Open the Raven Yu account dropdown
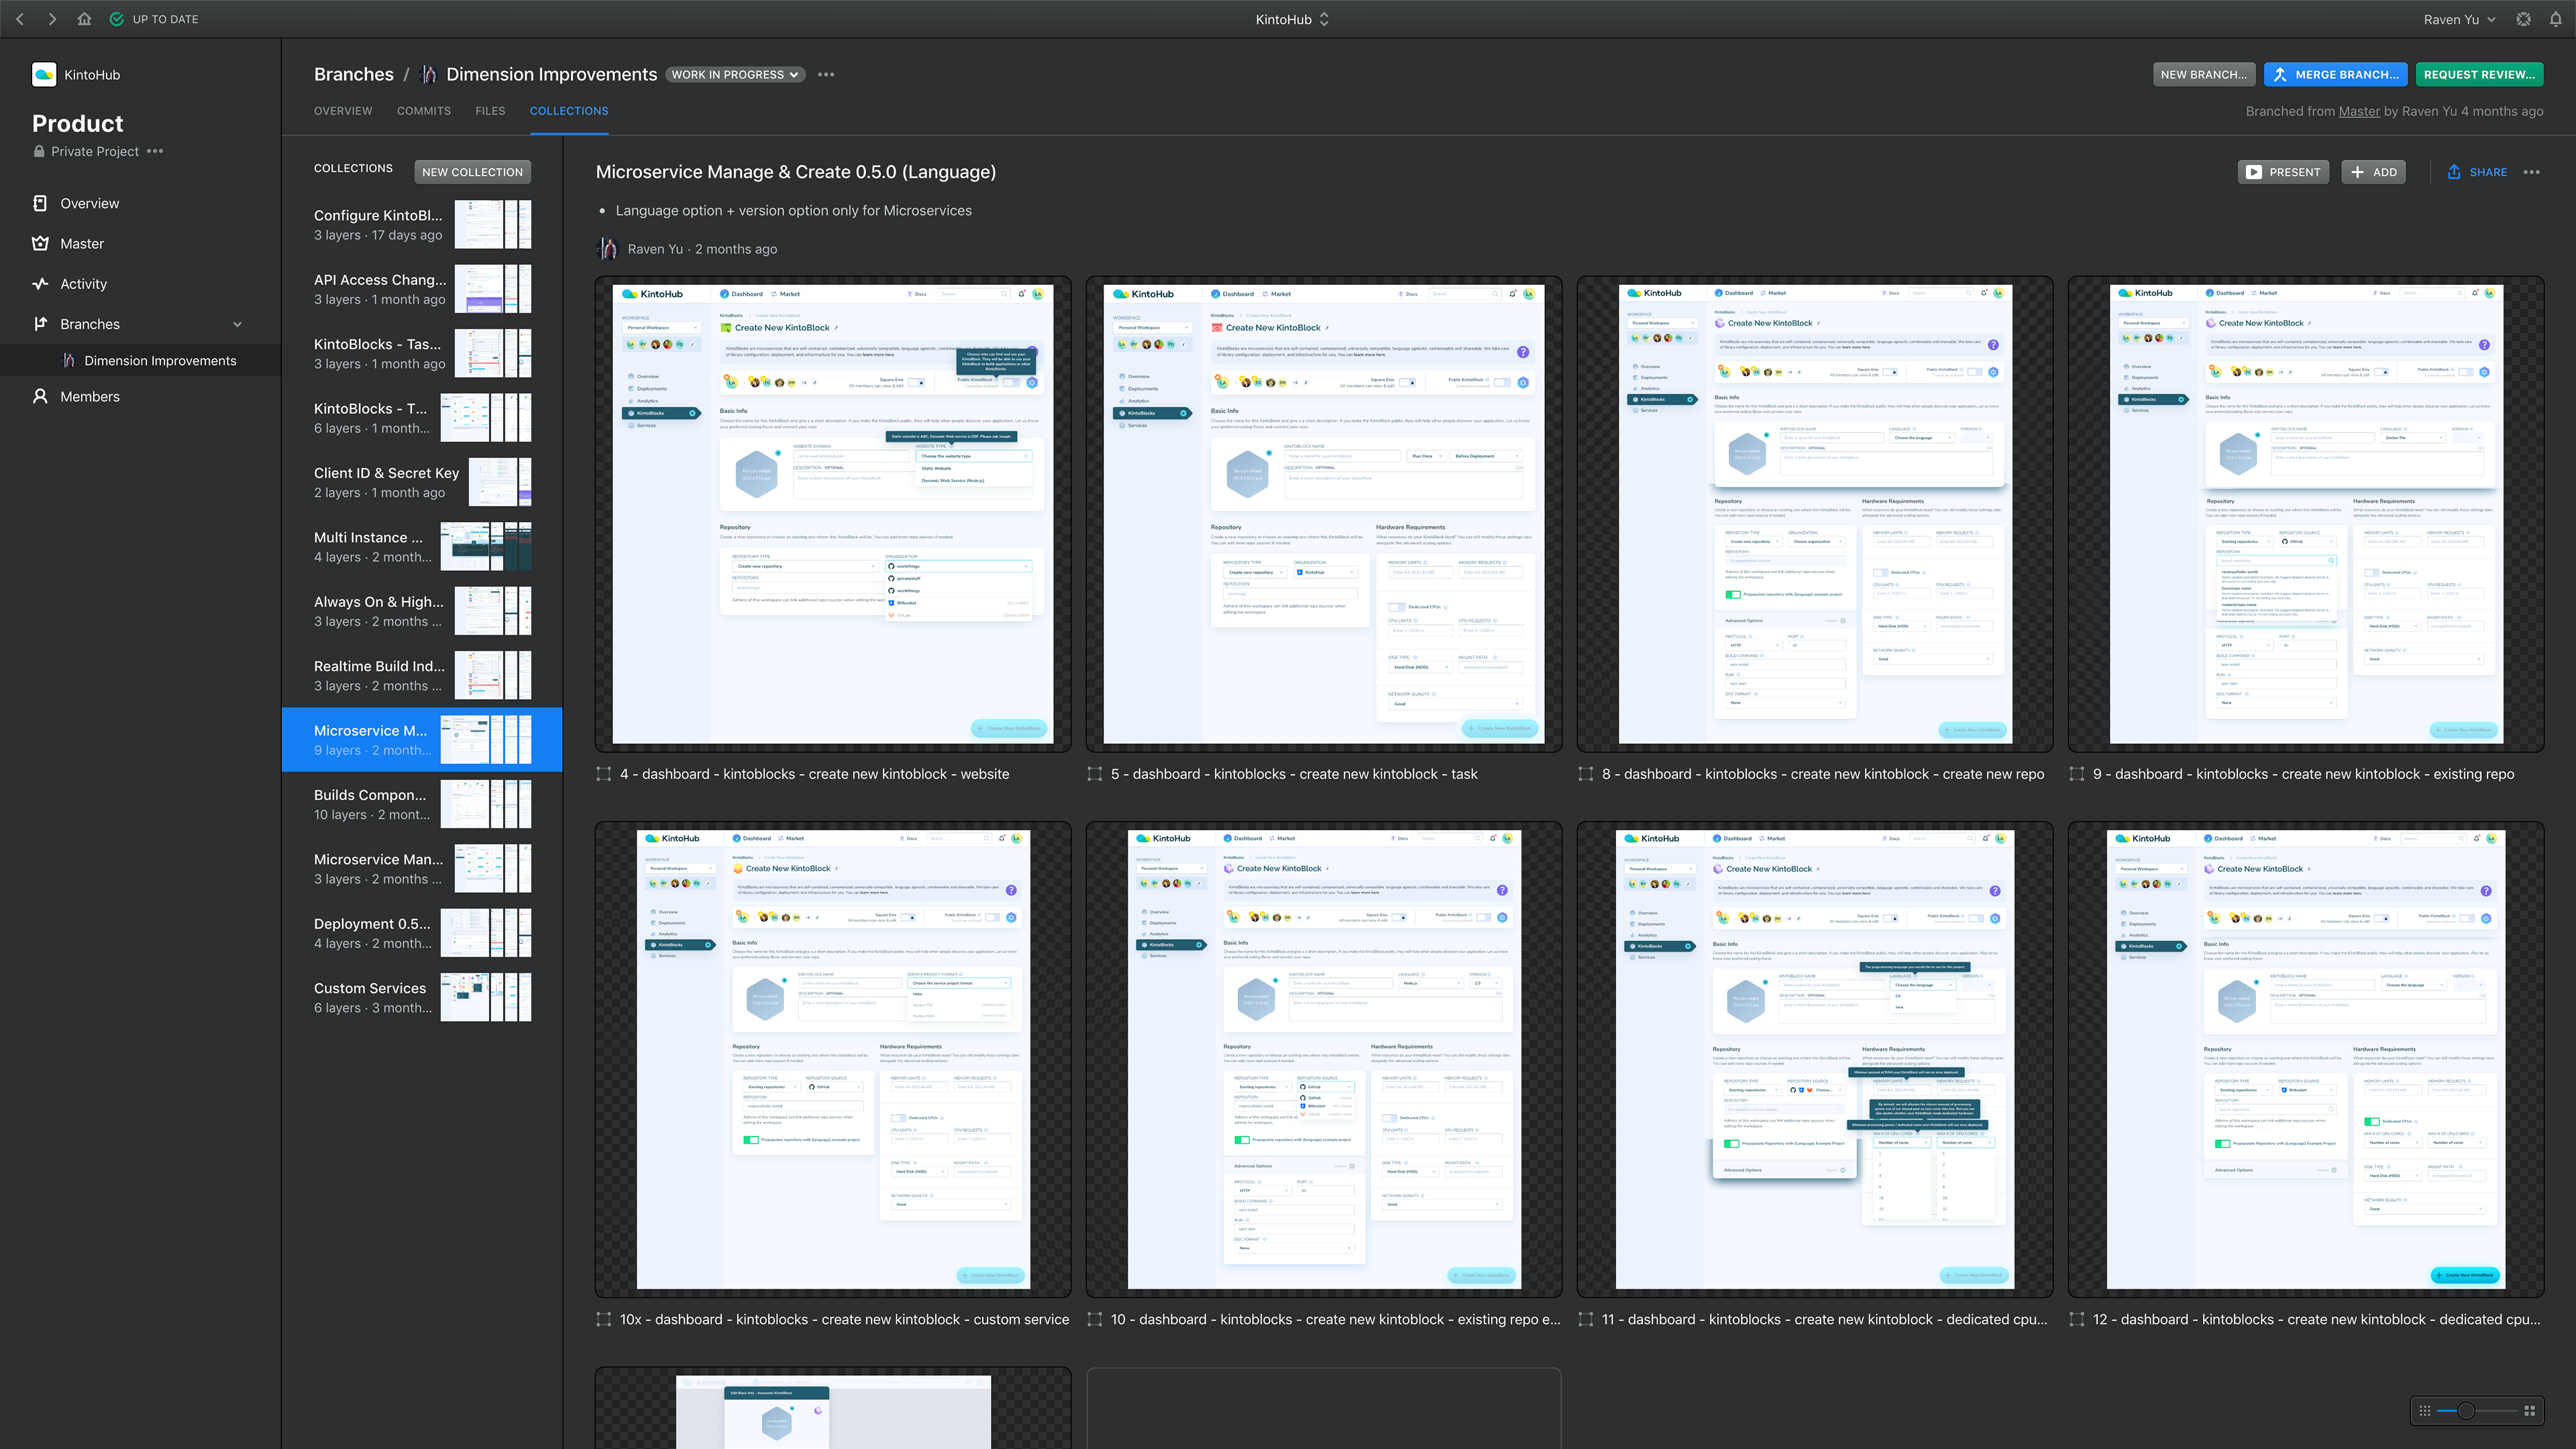 click(2459, 19)
